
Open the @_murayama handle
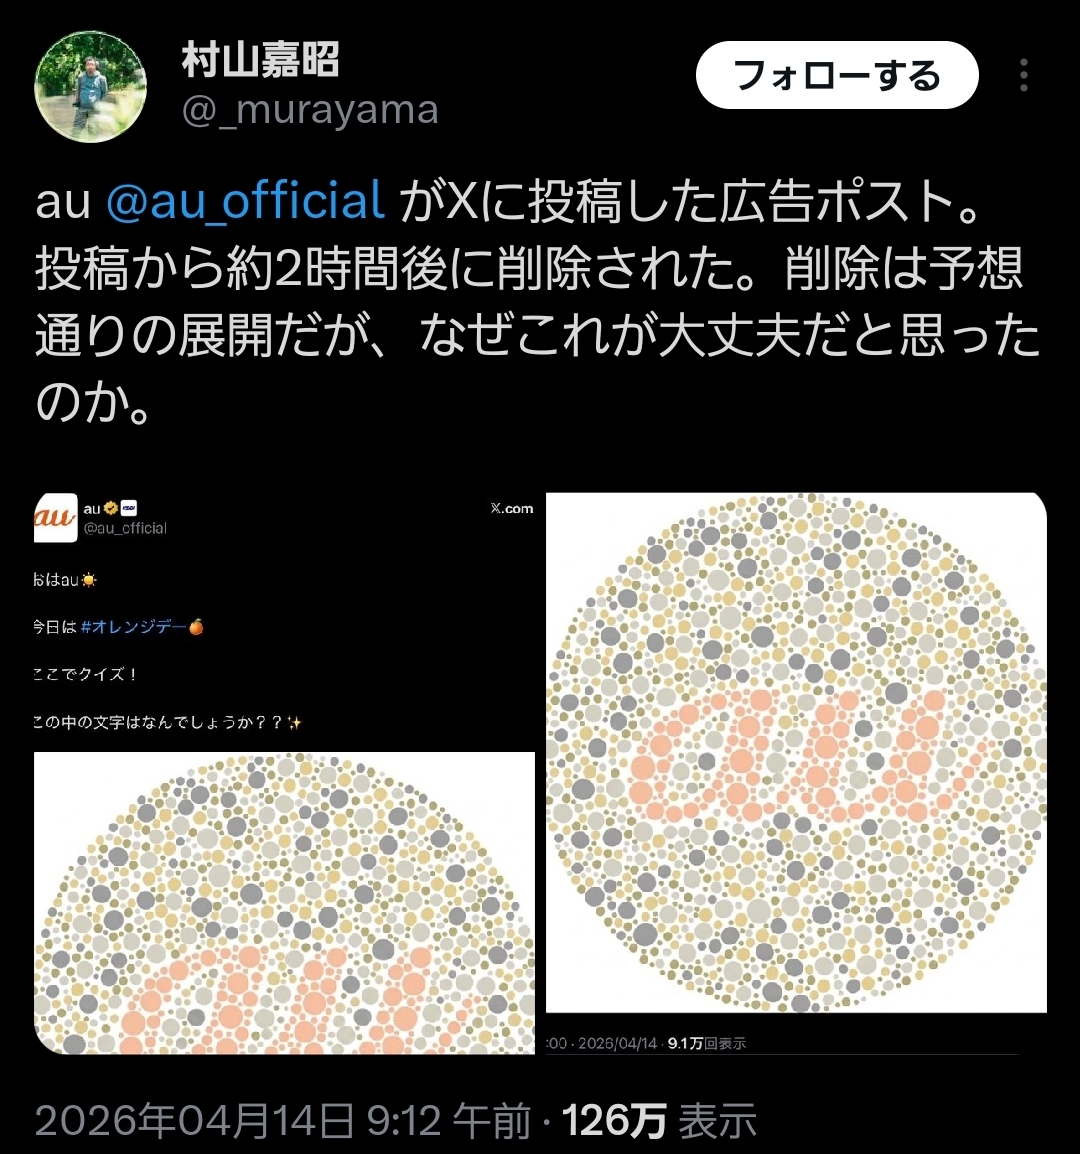coord(310,110)
